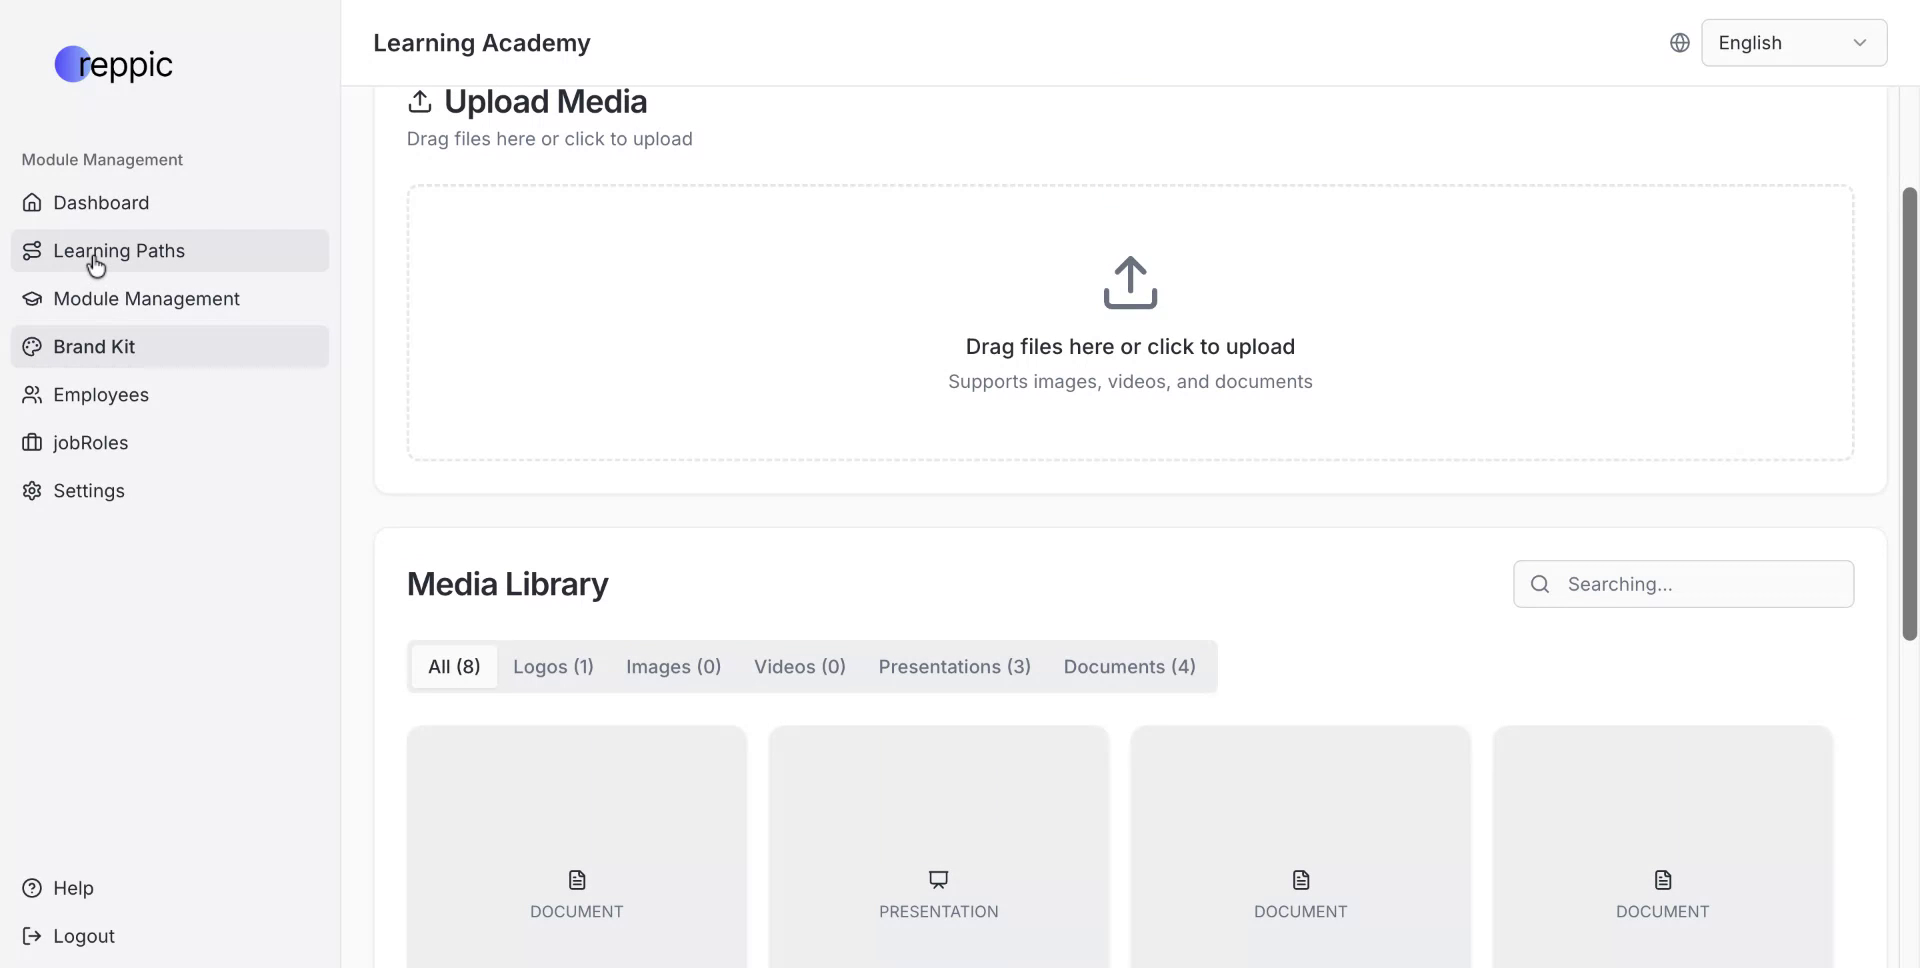The width and height of the screenshot is (1920, 968).
Task: Switch to the Videos (0) tab
Action: pyautogui.click(x=799, y=666)
